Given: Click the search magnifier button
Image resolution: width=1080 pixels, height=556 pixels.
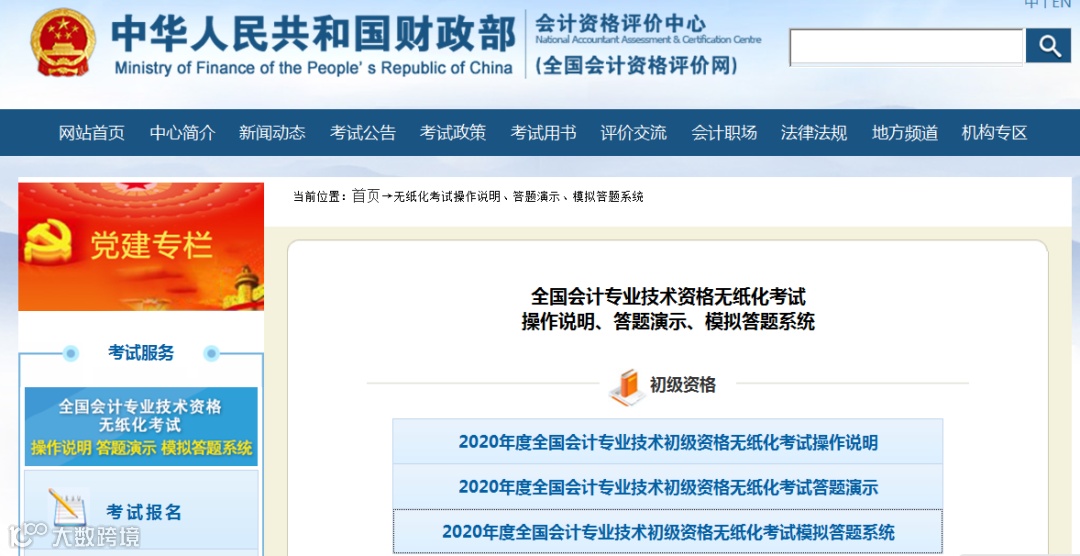Looking at the screenshot, I should [1048, 46].
